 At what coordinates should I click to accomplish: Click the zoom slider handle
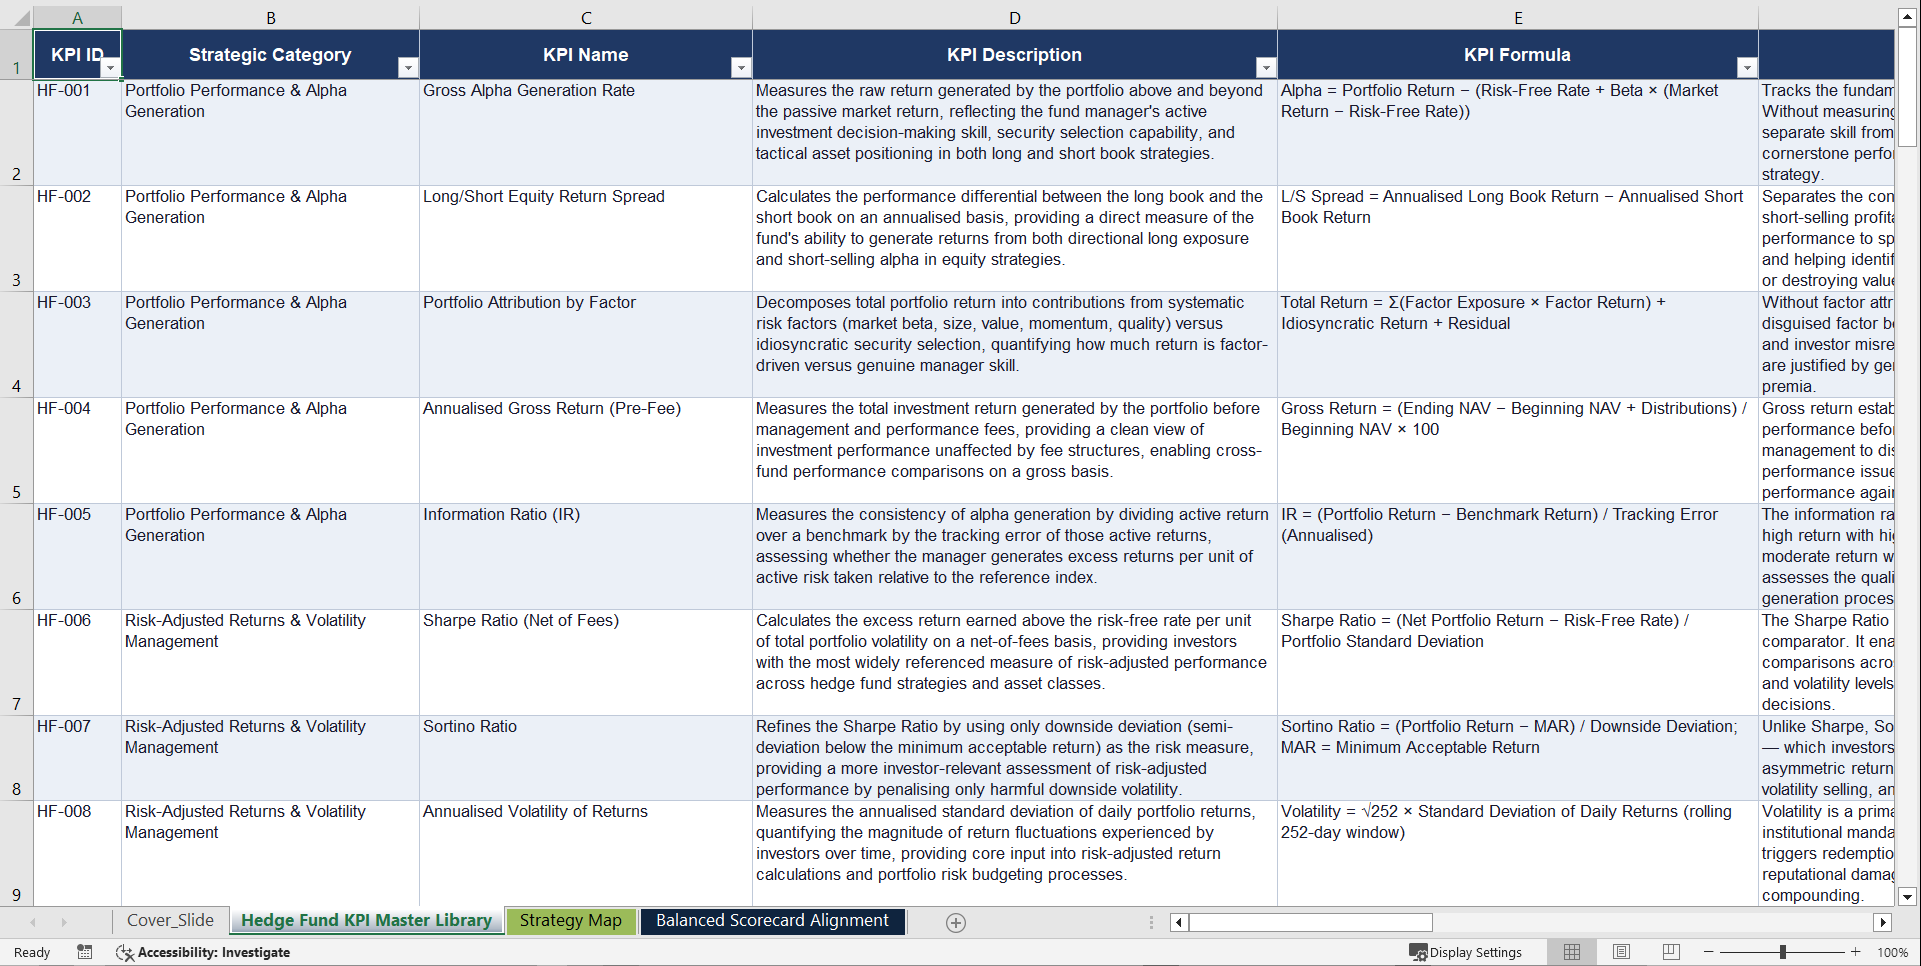(x=1783, y=952)
